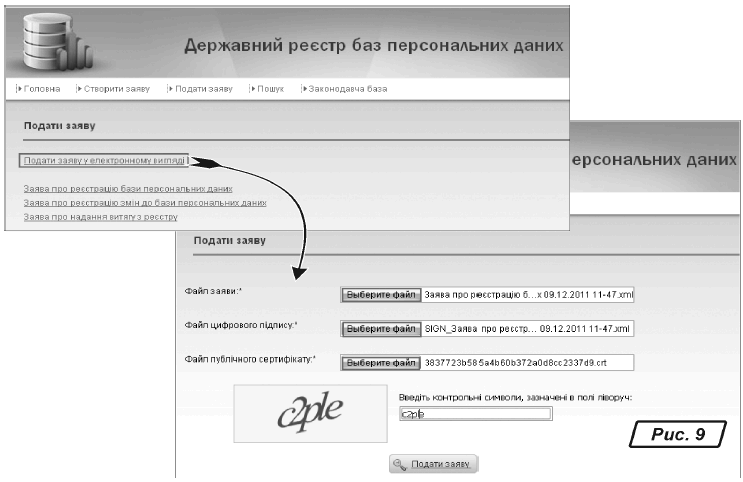Click the magnifier icon on the submit button
The image size is (743, 482).
400,464
